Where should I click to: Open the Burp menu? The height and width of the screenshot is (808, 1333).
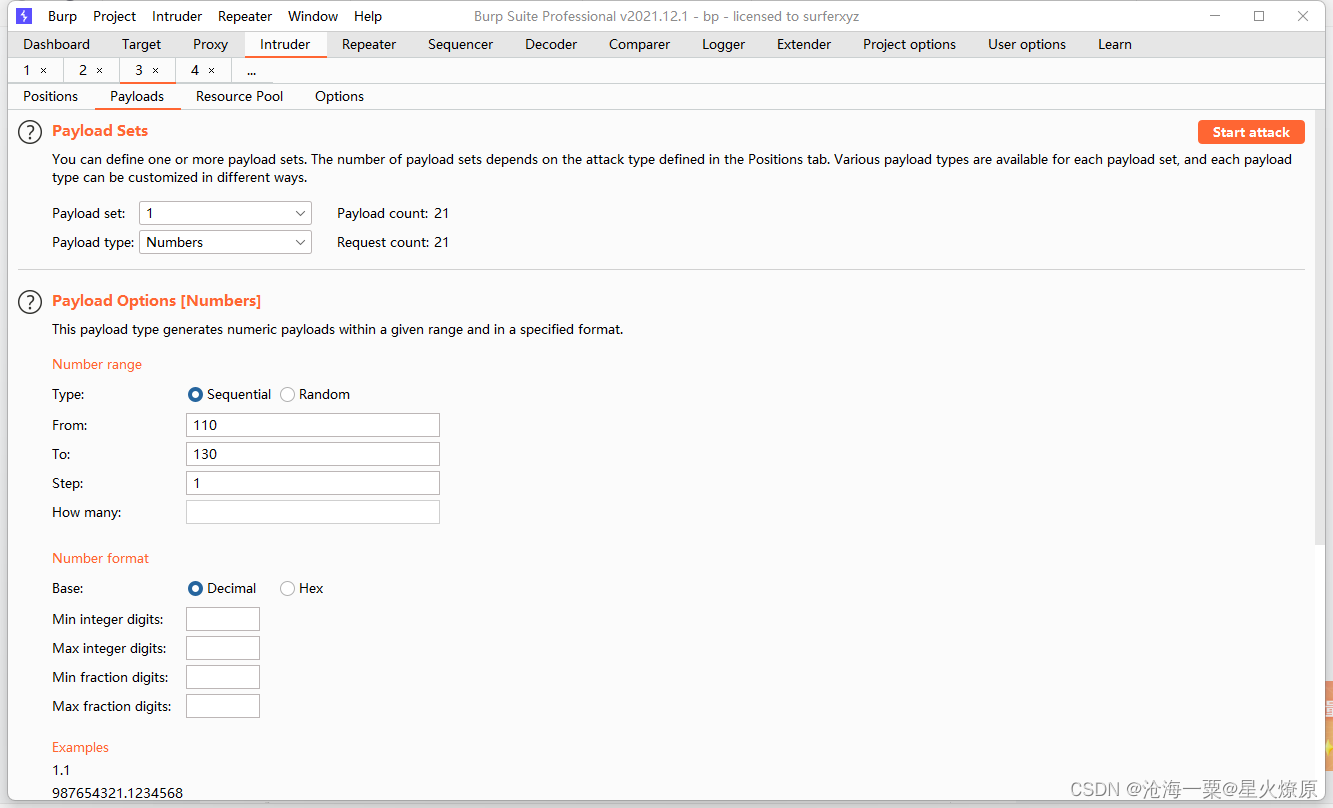click(62, 16)
